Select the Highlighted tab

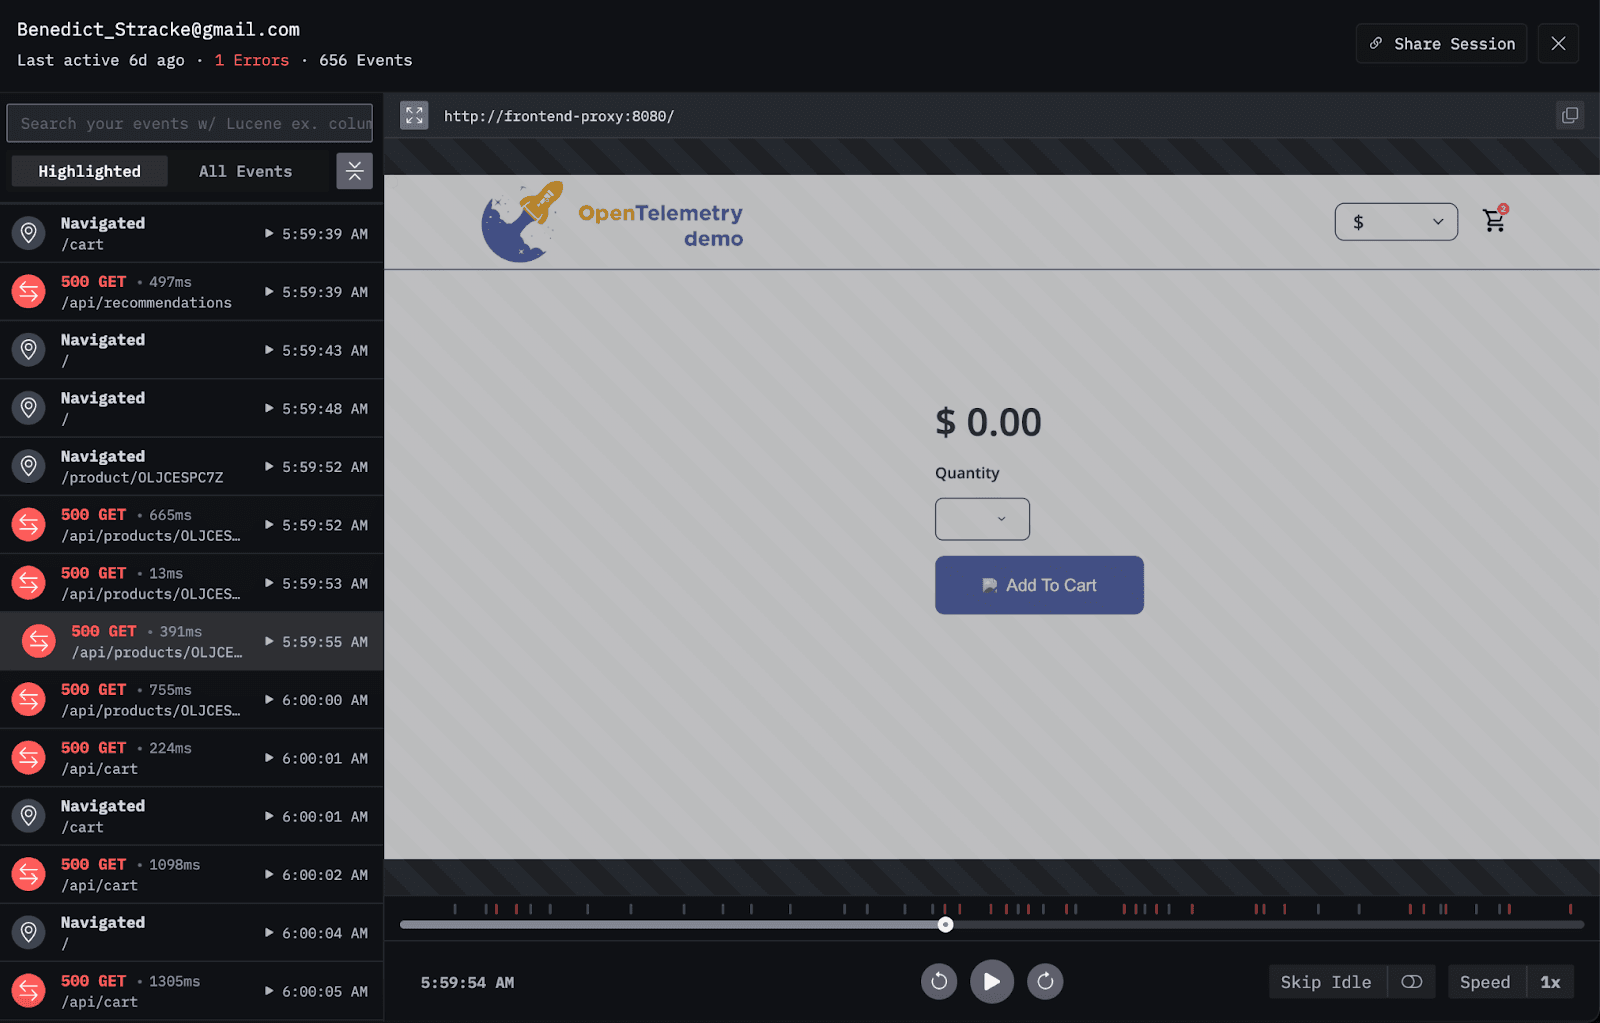(90, 172)
